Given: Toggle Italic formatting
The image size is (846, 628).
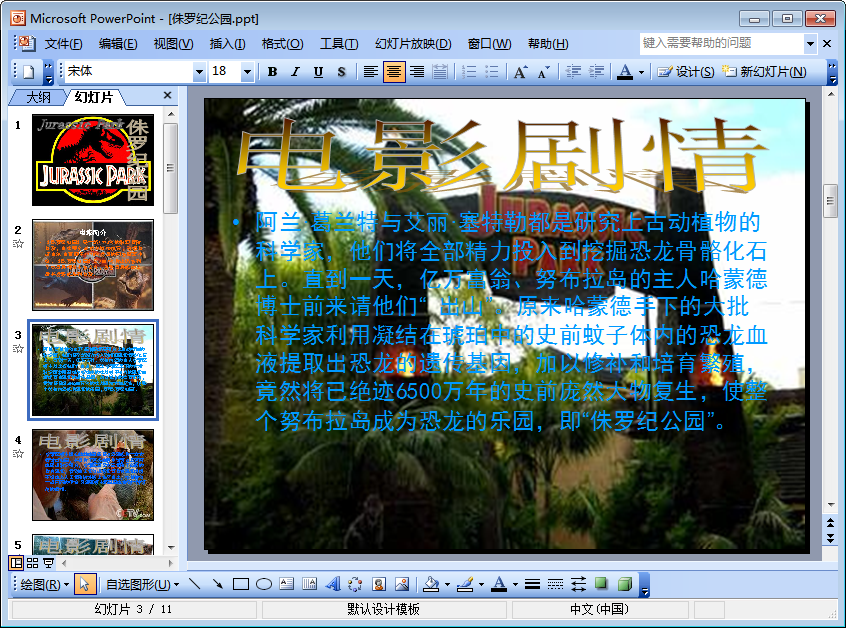Looking at the screenshot, I should click(x=295, y=72).
